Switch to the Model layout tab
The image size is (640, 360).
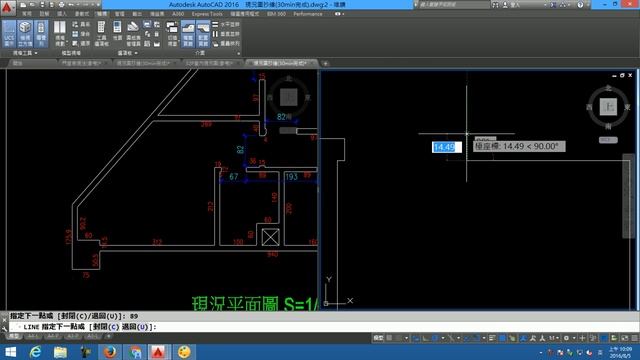point(14,336)
